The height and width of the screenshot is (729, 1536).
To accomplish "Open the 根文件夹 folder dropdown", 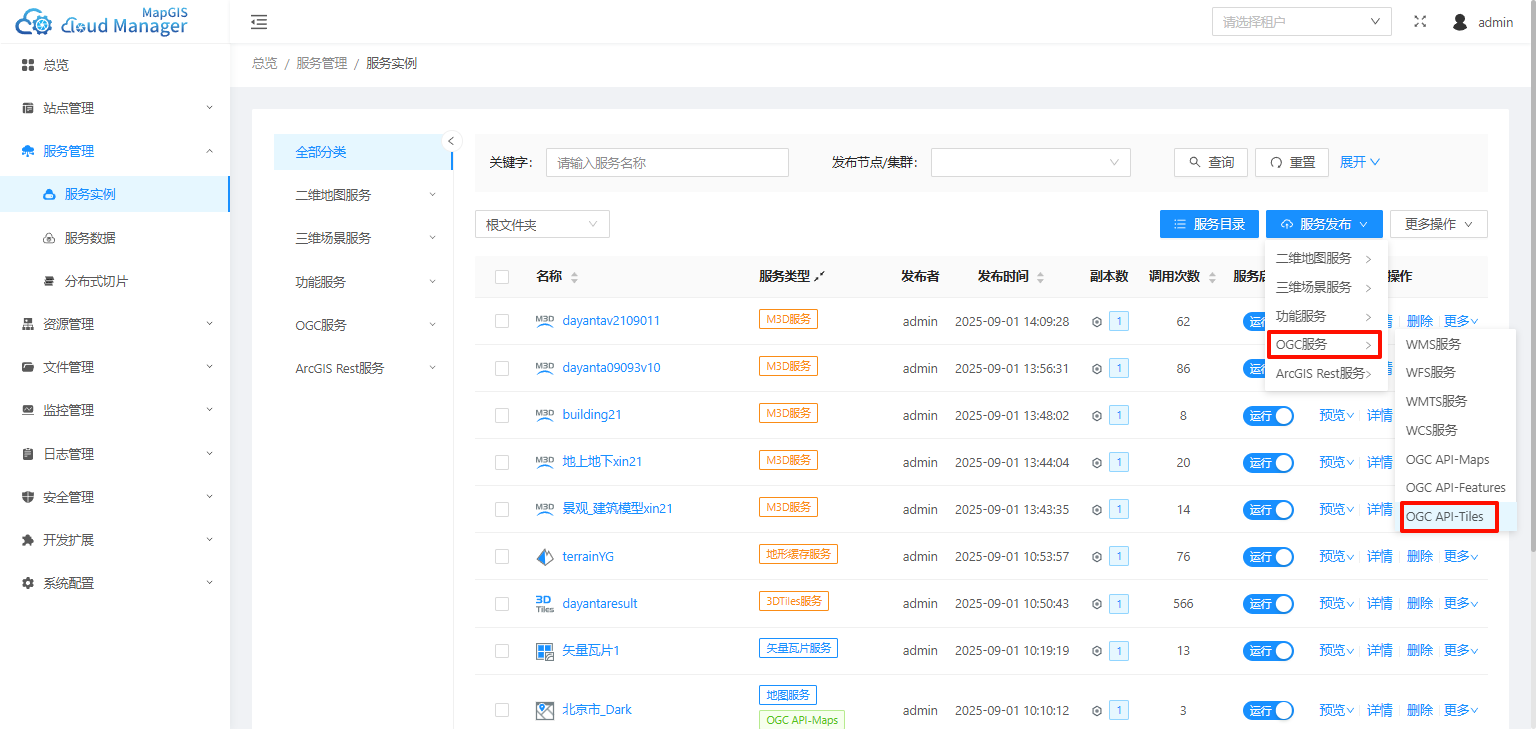I will pos(542,225).
